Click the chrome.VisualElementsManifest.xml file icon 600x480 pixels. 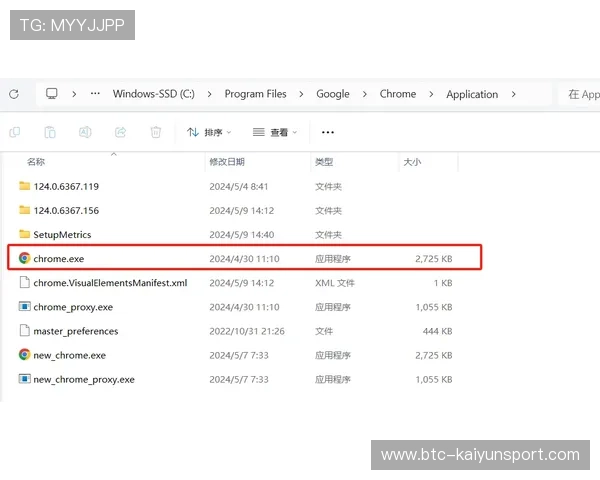24,282
